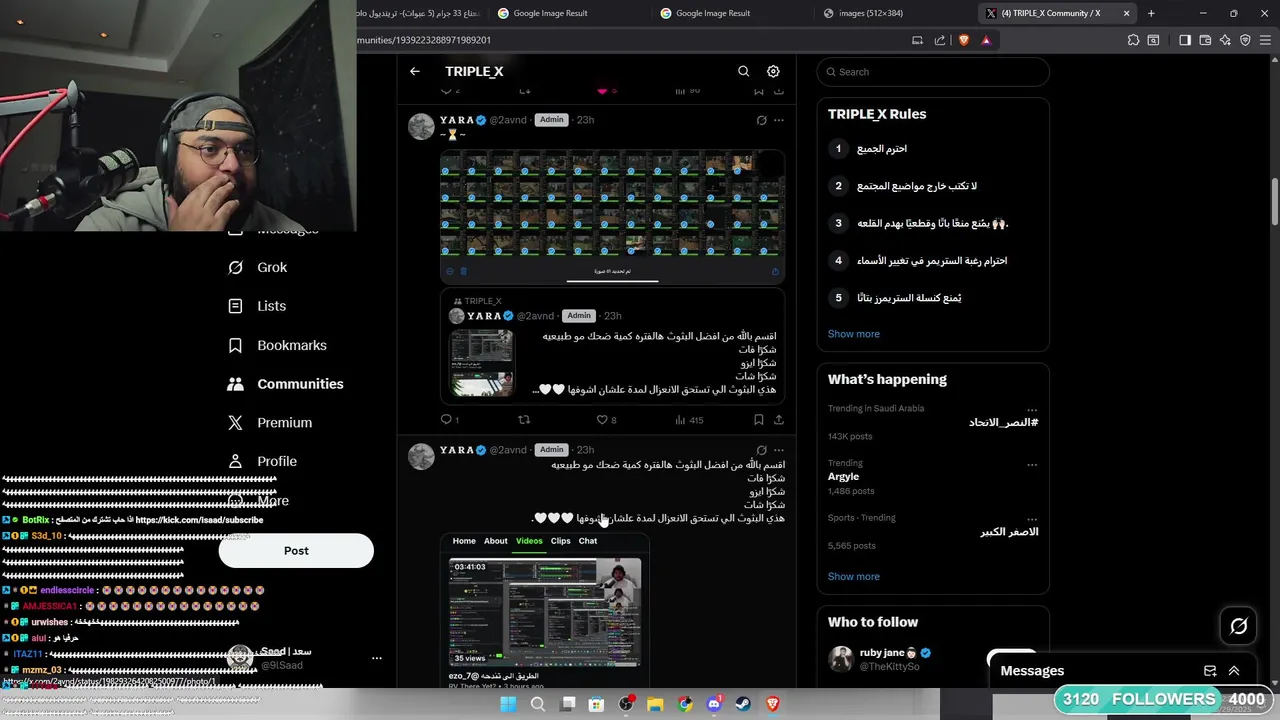The image size is (1280, 720).
Task: Click the Post button
Action: coord(296,551)
